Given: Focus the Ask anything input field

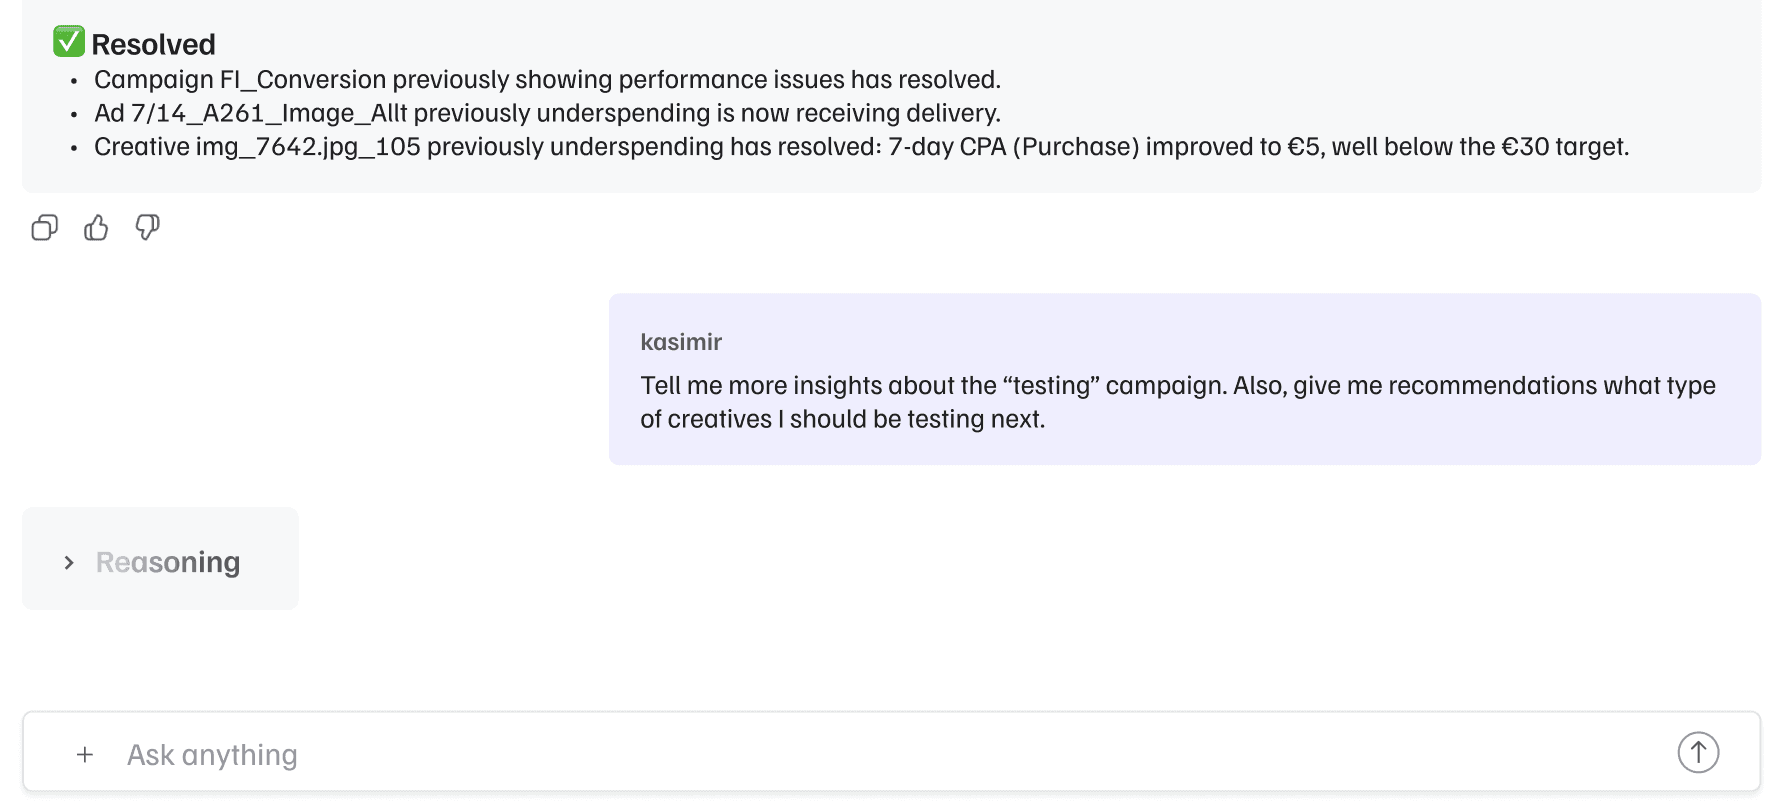Looking at the screenshot, I should [x=880, y=755].
